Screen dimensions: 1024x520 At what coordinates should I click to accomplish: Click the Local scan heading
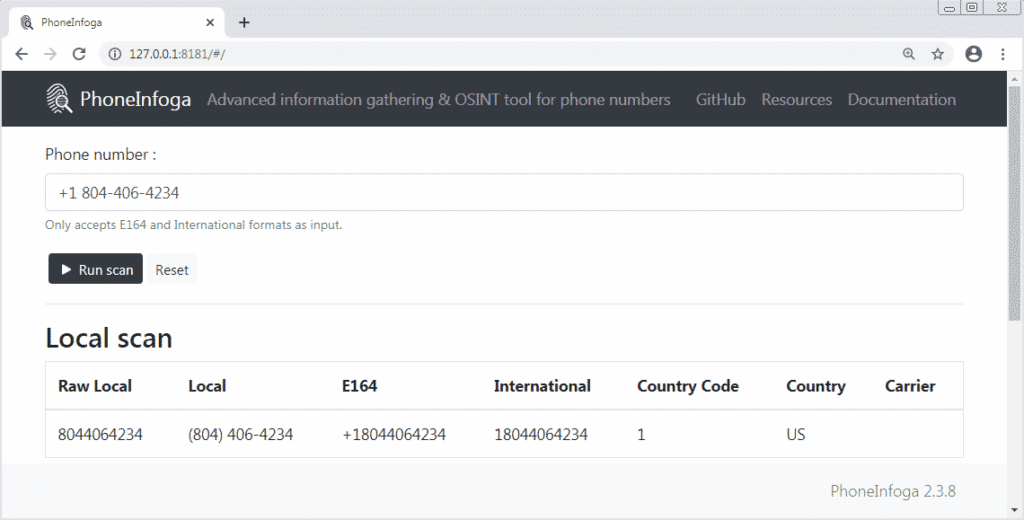(109, 338)
